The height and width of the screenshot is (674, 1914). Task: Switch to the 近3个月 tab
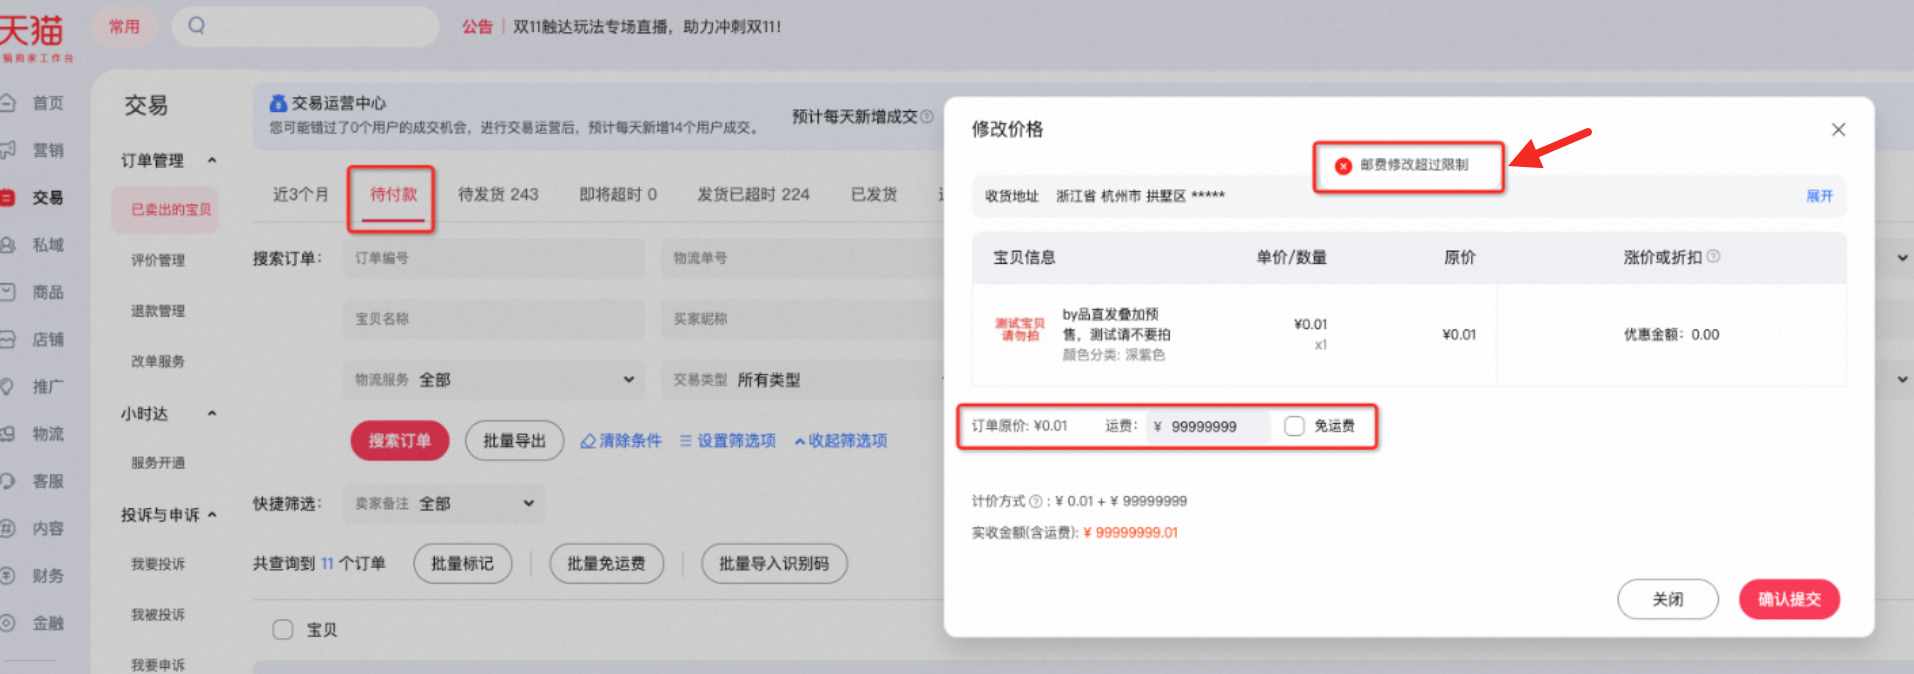tap(300, 194)
